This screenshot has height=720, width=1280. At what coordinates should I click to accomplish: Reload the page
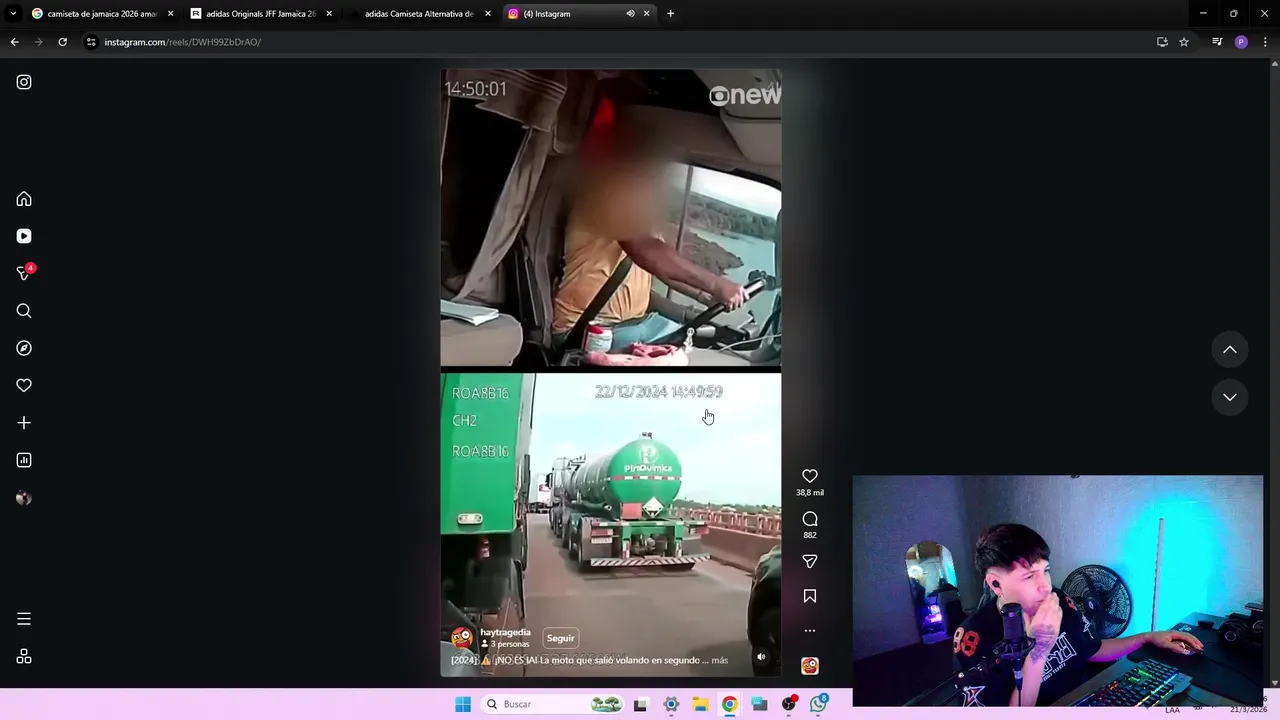tap(62, 42)
